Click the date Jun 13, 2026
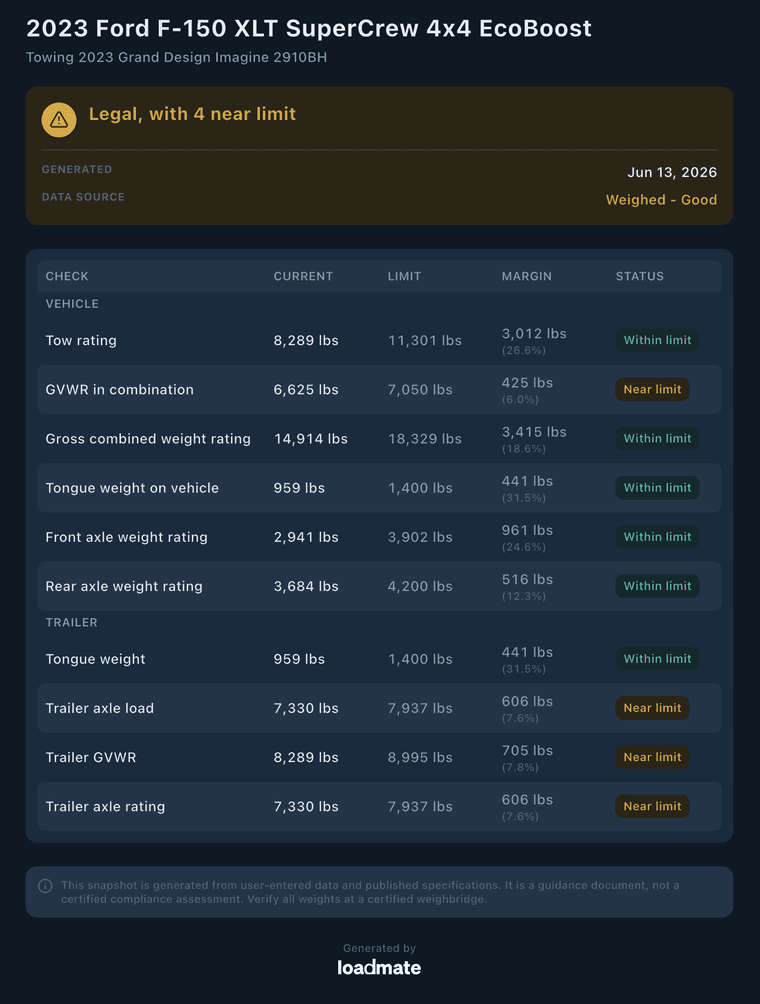Image resolution: width=760 pixels, height=1004 pixels. coord(672,172)
